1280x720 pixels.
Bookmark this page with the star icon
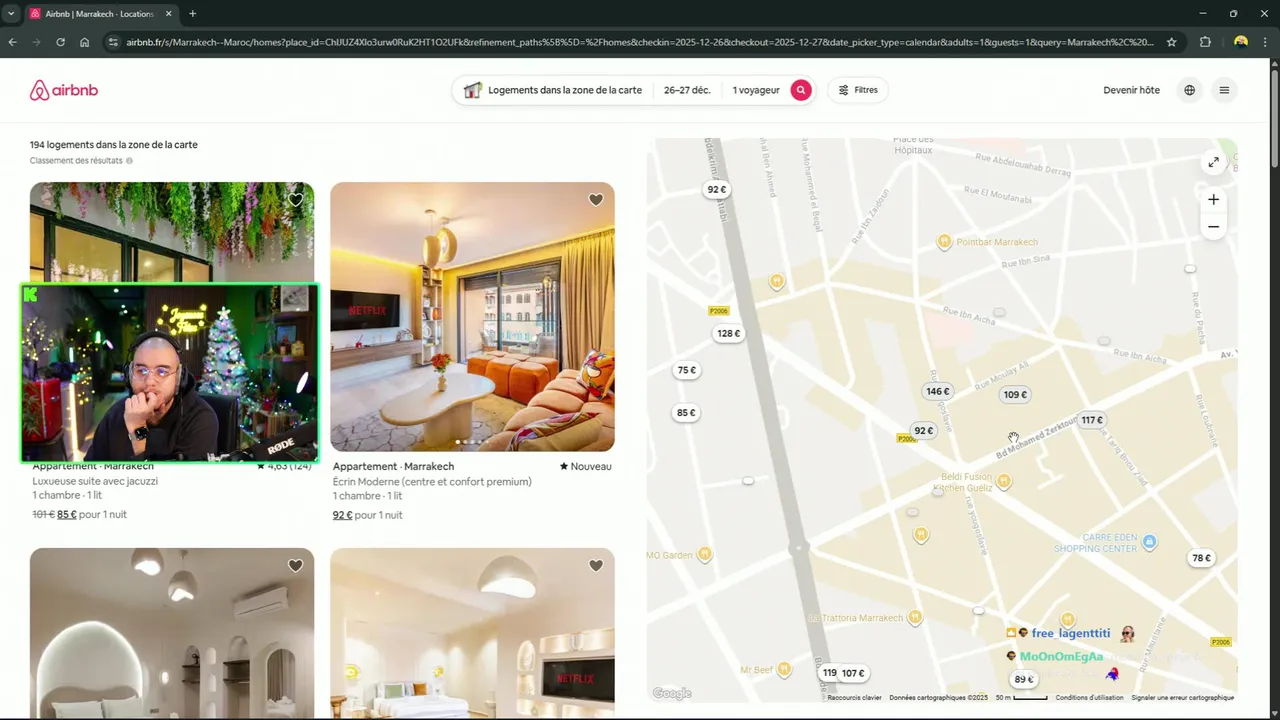[1172, 42]
